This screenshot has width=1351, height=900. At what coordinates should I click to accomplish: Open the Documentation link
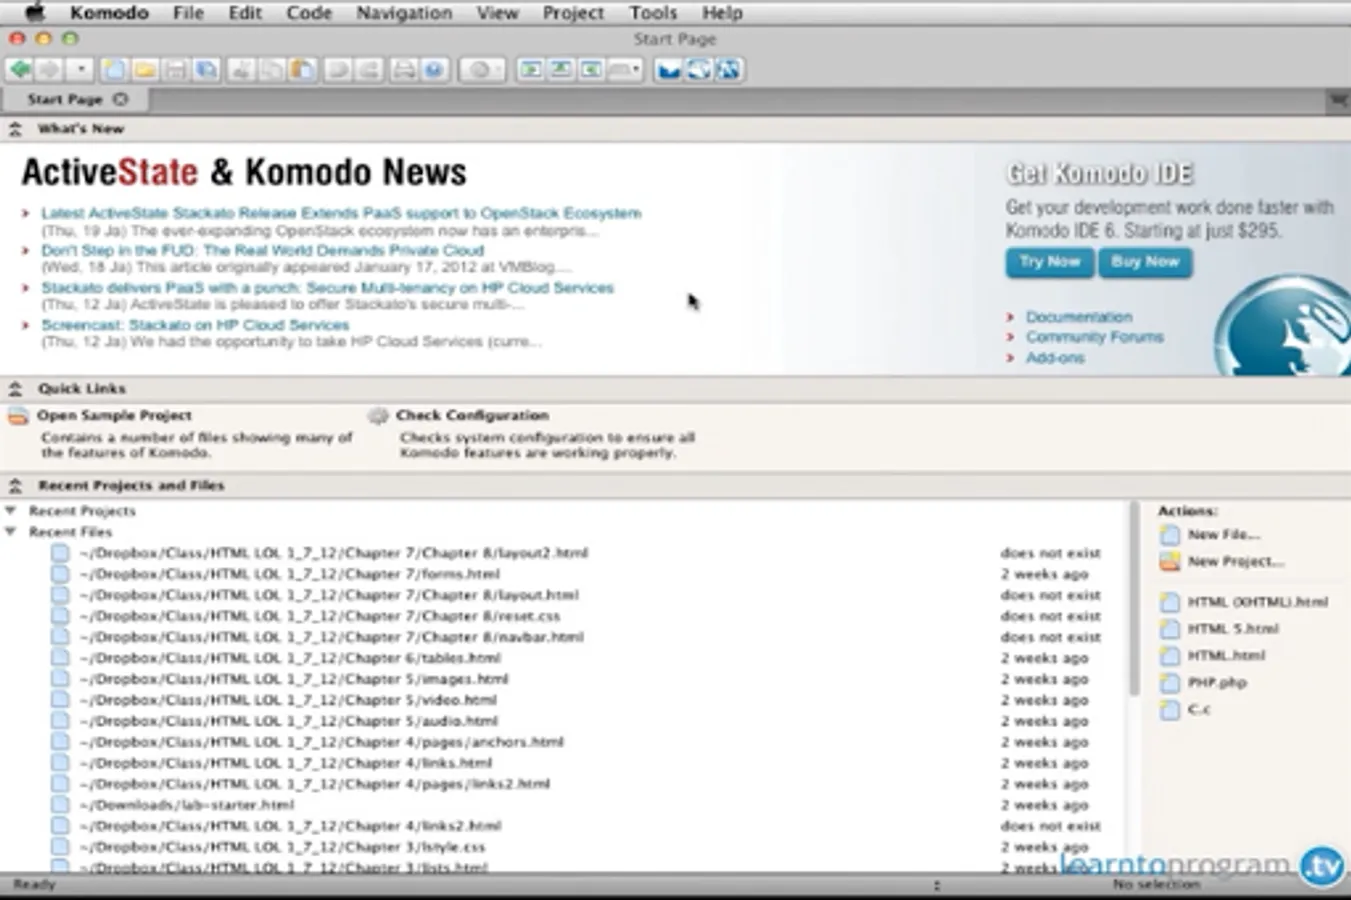1079,317
